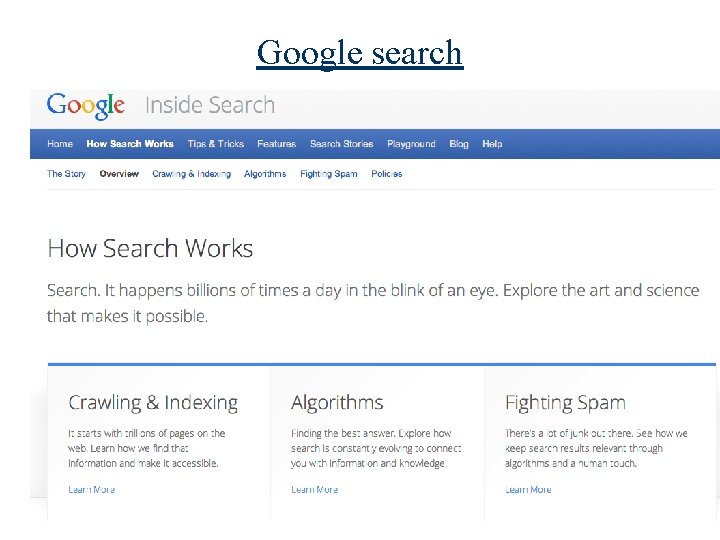Viewport: 720px width, 540px height.
Task: Switch to The Story sub-tab
Action: click(66, 174)
